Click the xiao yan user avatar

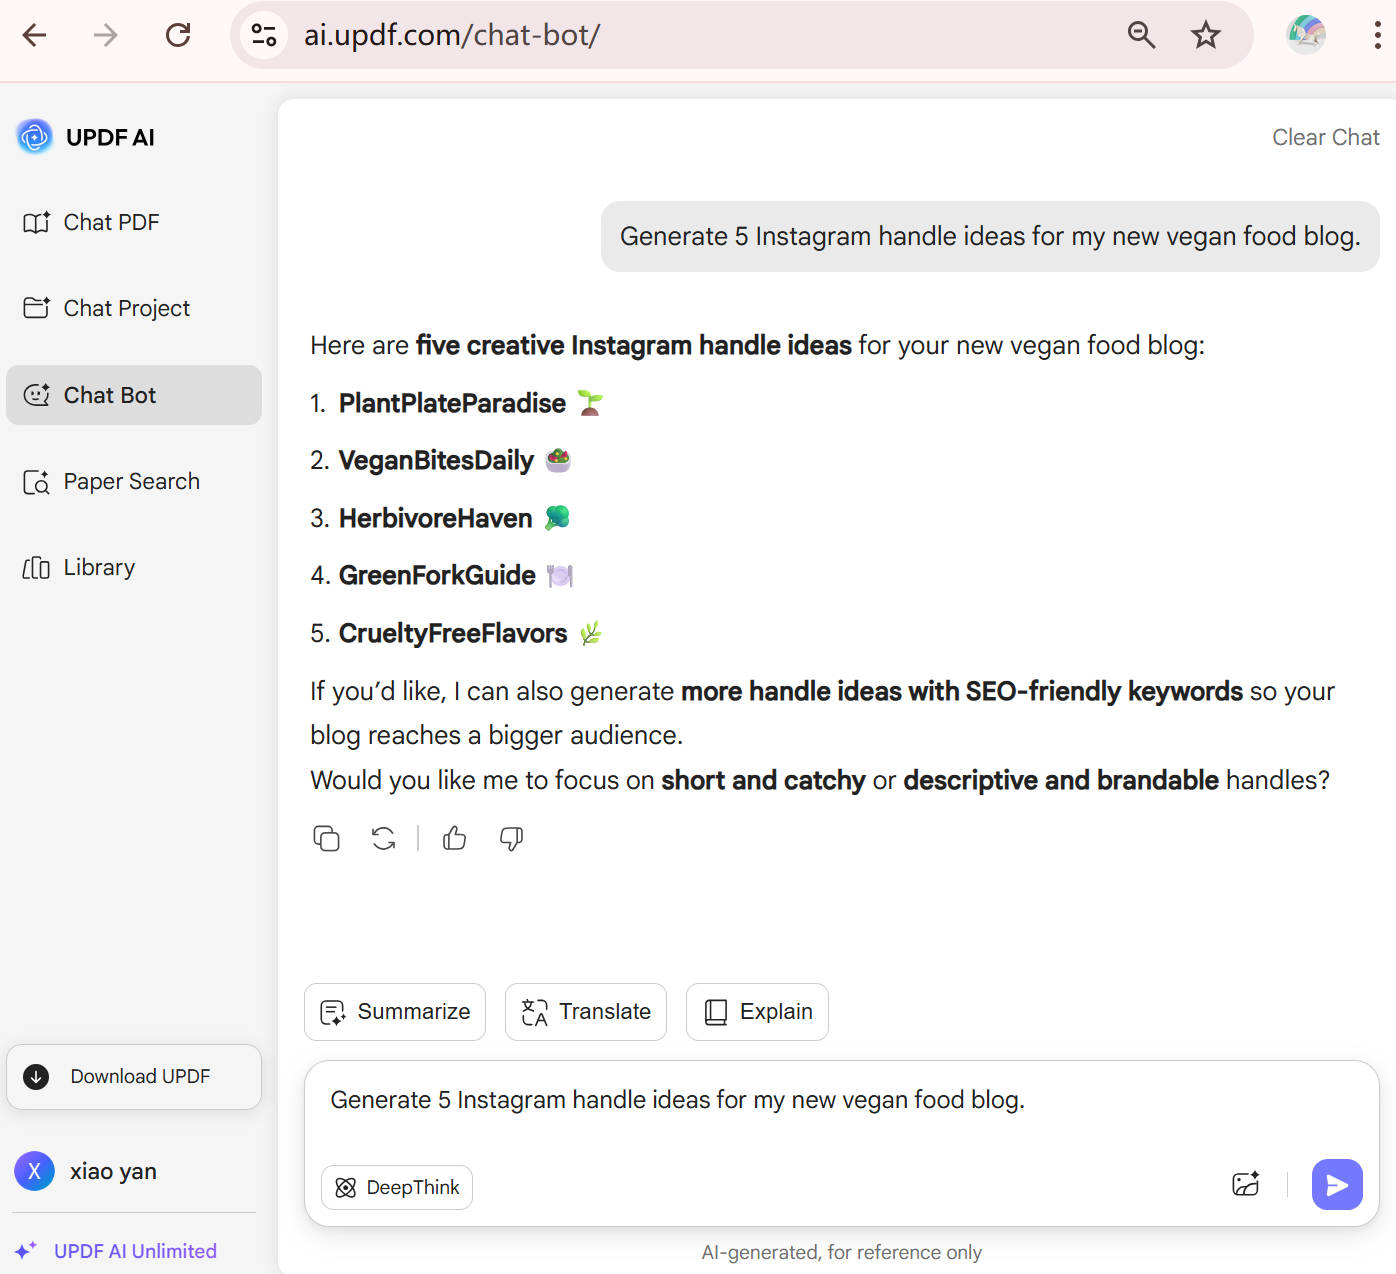35,1171
